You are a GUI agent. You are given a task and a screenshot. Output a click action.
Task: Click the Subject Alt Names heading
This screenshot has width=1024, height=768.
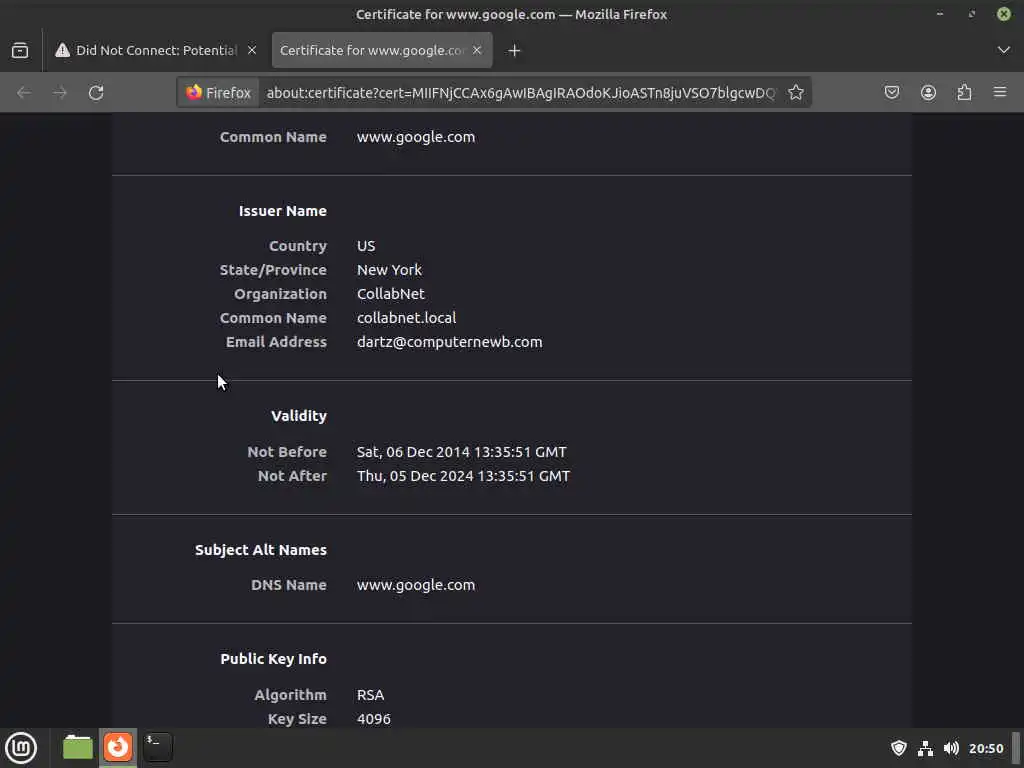coord(261,550)
